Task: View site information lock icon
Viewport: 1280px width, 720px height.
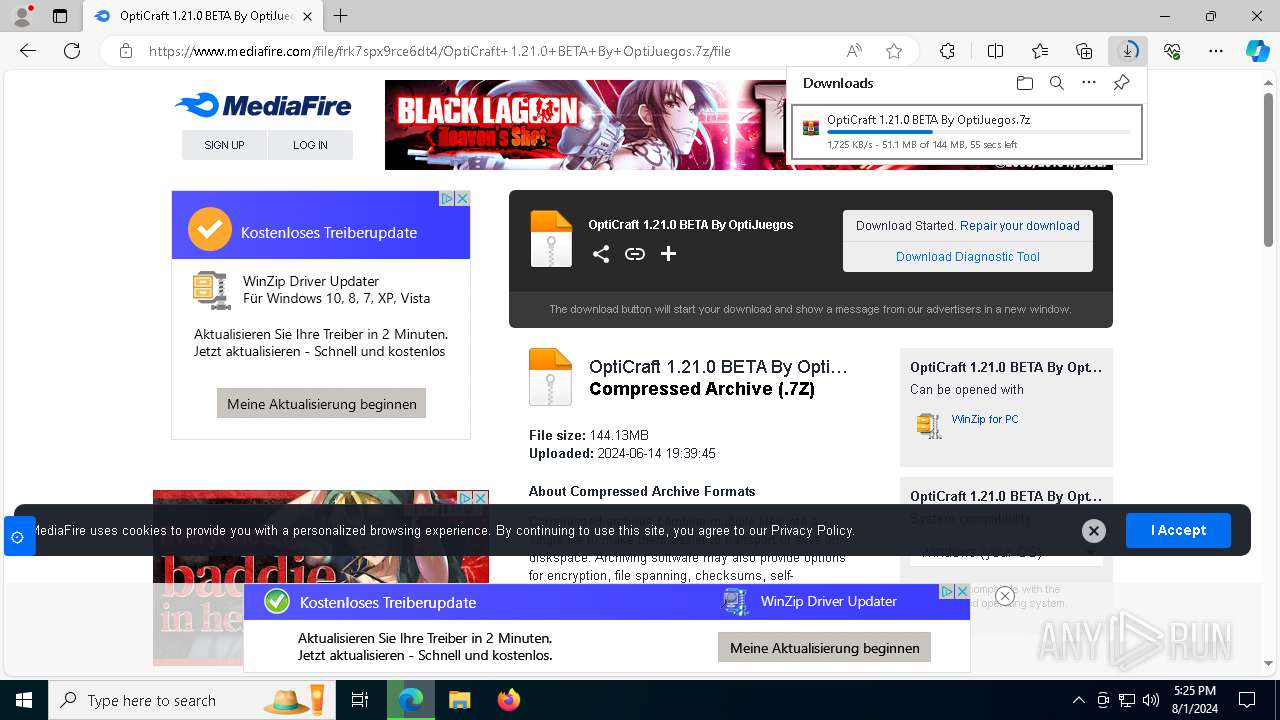Action: coord(126,51)
